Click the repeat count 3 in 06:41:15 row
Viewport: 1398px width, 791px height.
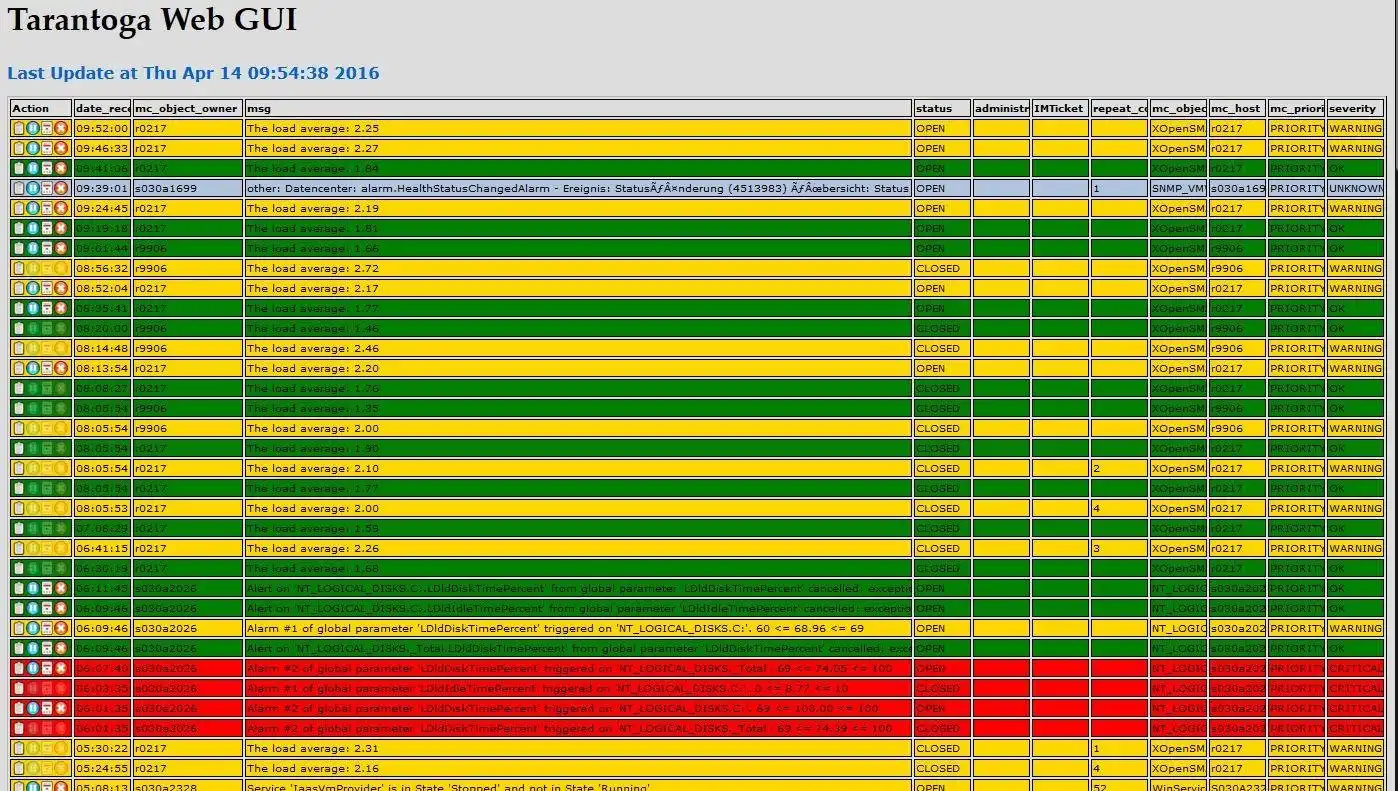[x=1097, y=548]
